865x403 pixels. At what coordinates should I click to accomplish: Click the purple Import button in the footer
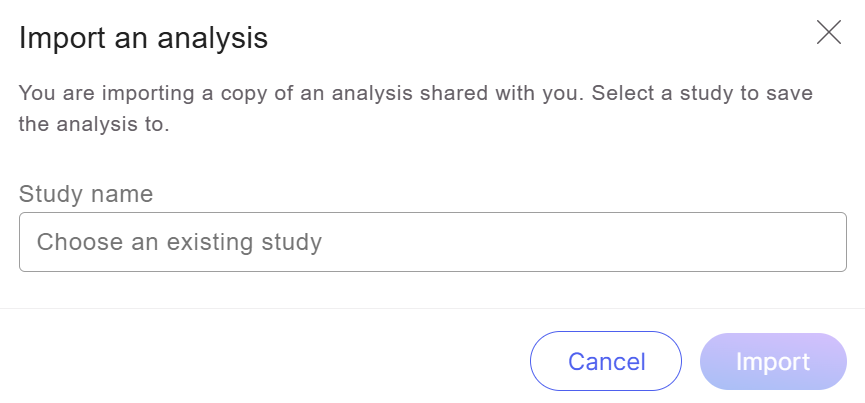[773, 361]
